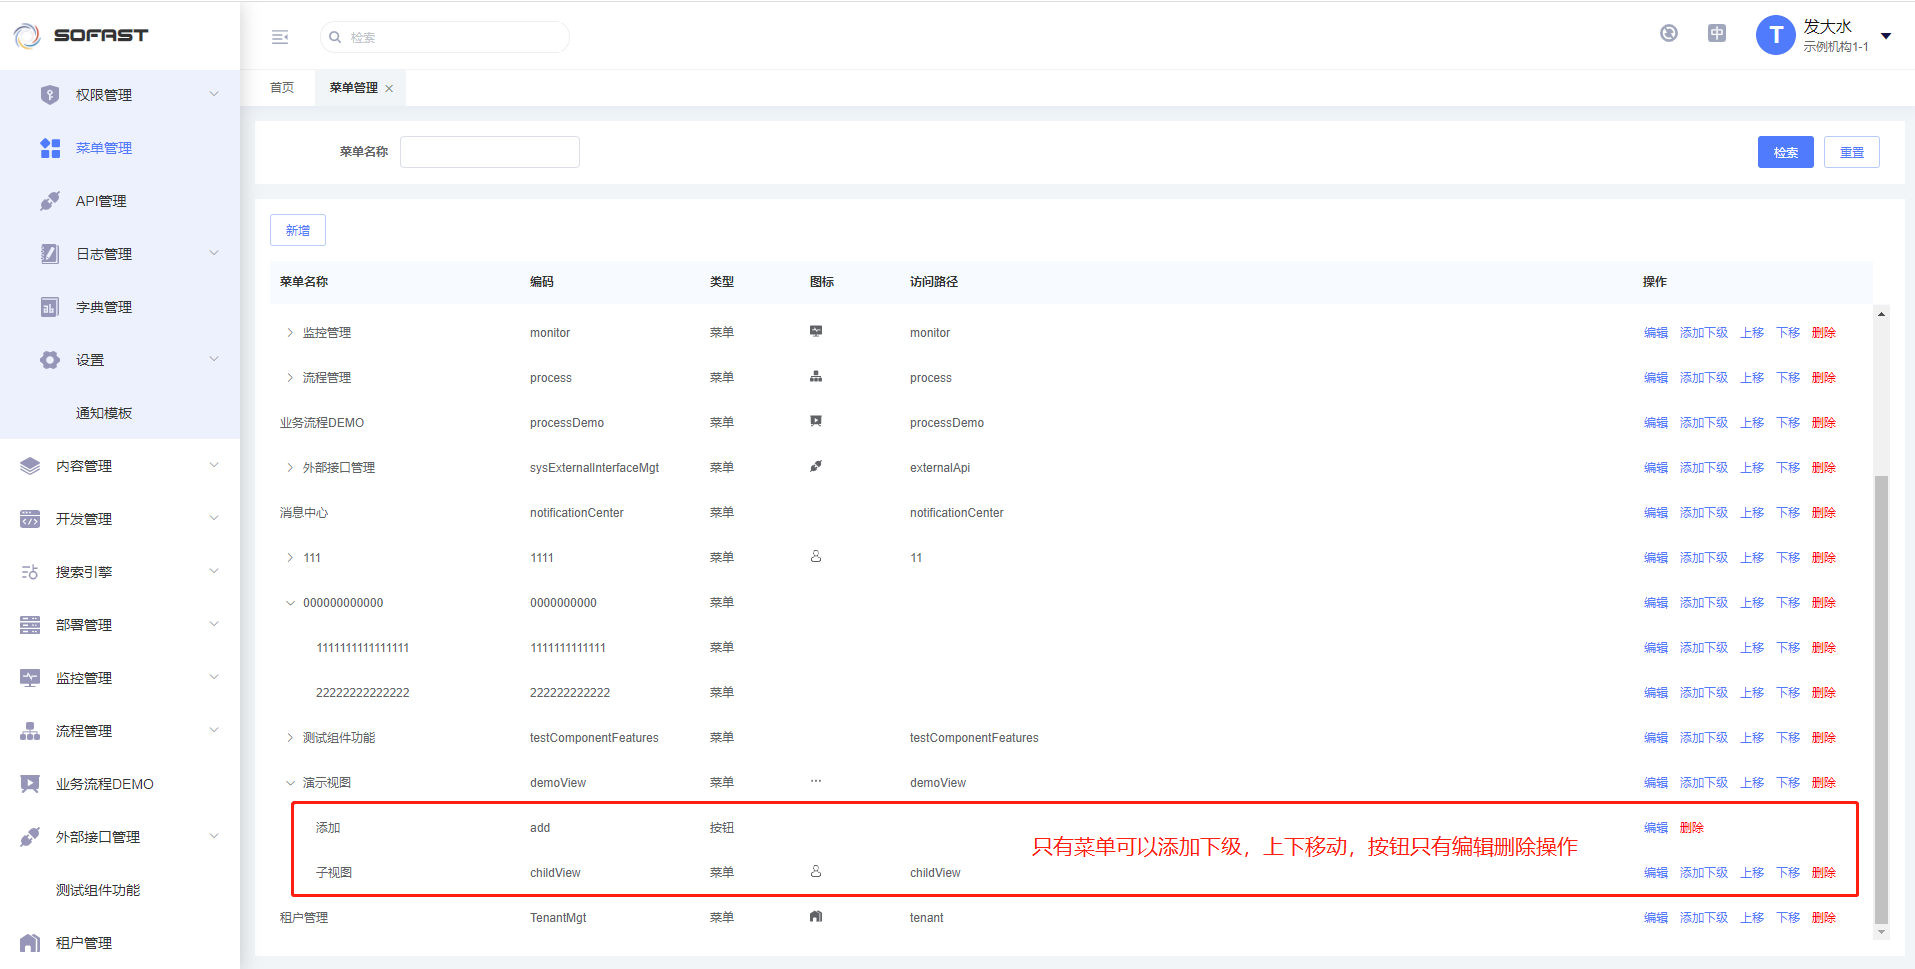Expand 权限管理 sidebar menu
Image resolution: width=1915 pixels, height=969 pixels.
(x=213, y=95)
